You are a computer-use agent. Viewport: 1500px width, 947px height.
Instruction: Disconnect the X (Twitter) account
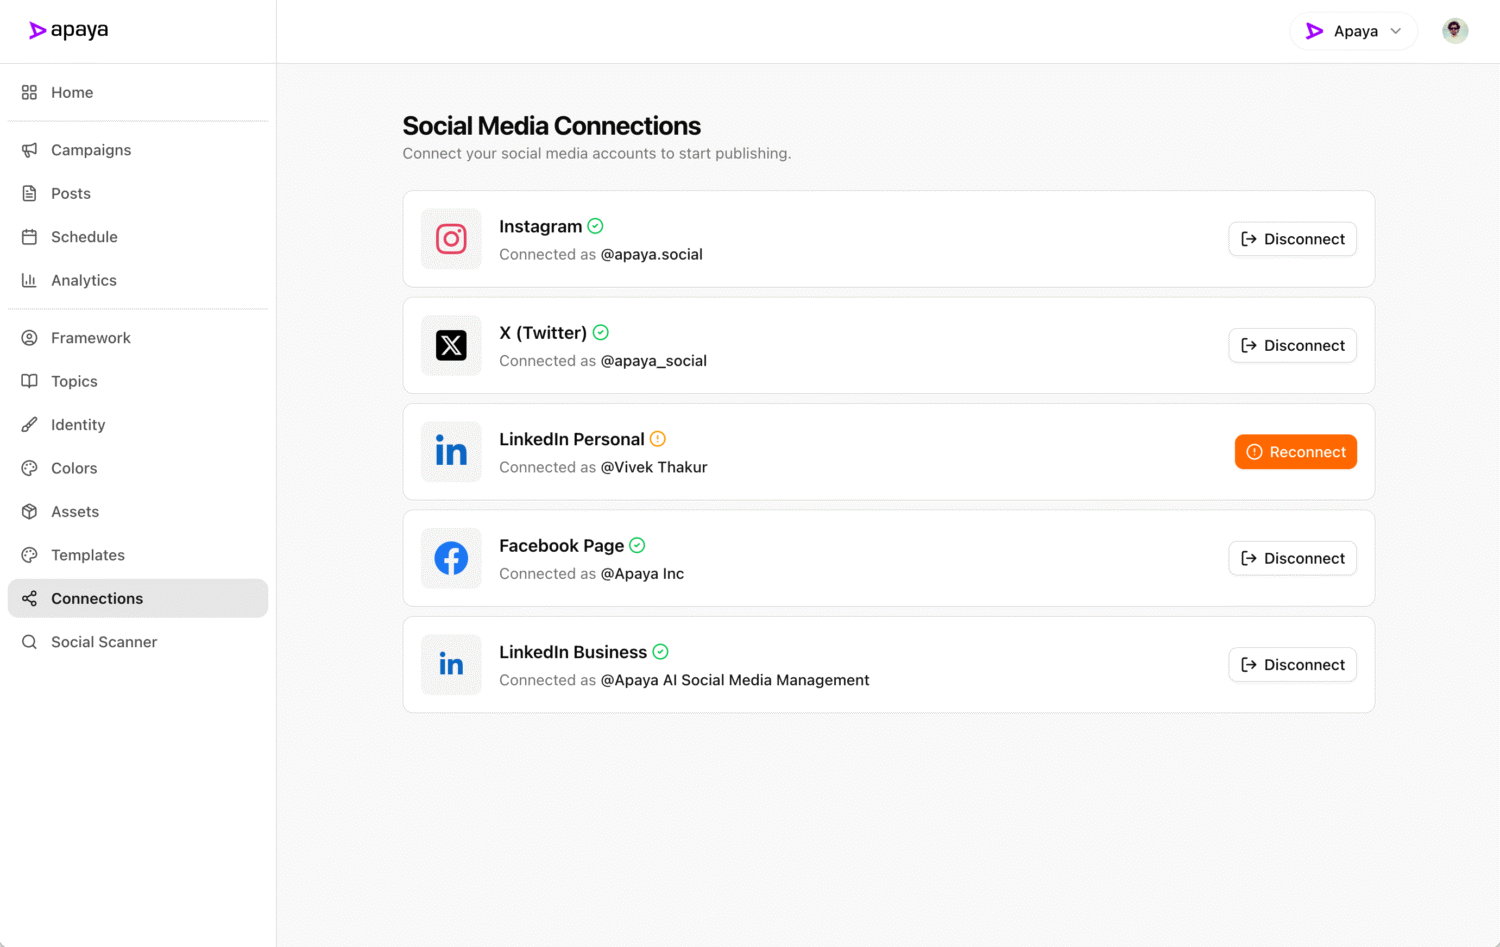(x=1292, y=345)
